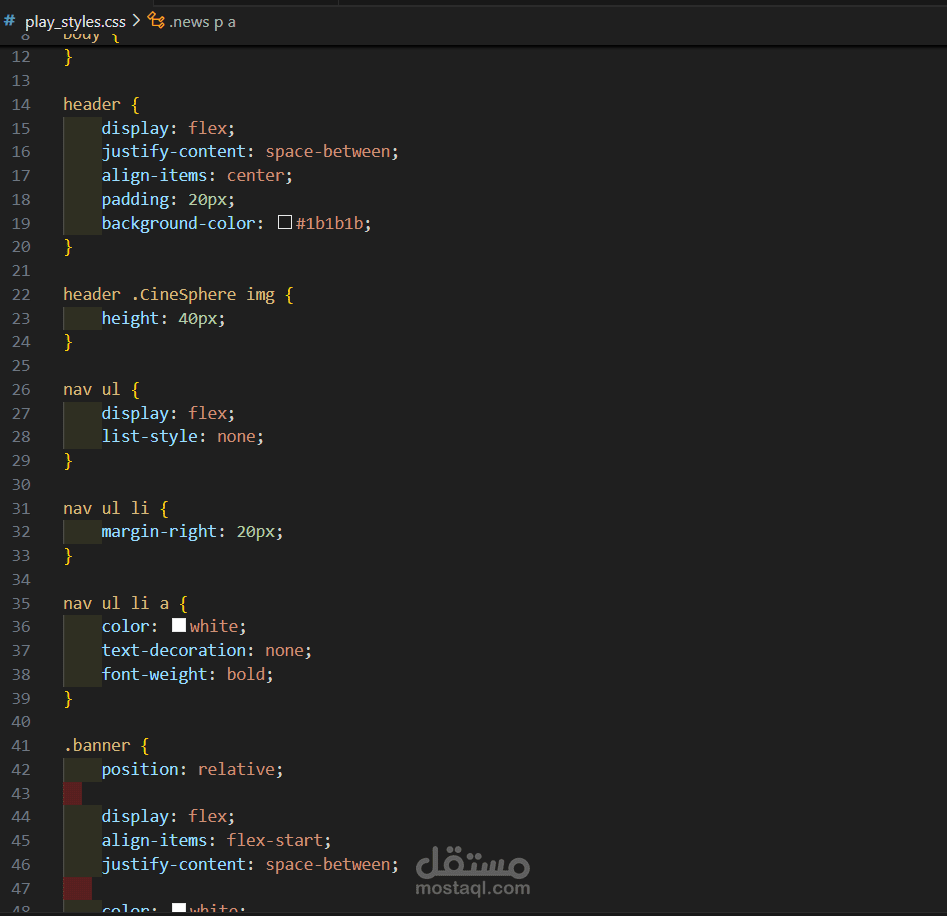Click the symbol icon before .news p a
Viewport: 947px width, 916px height.
(x=156, y=21)
